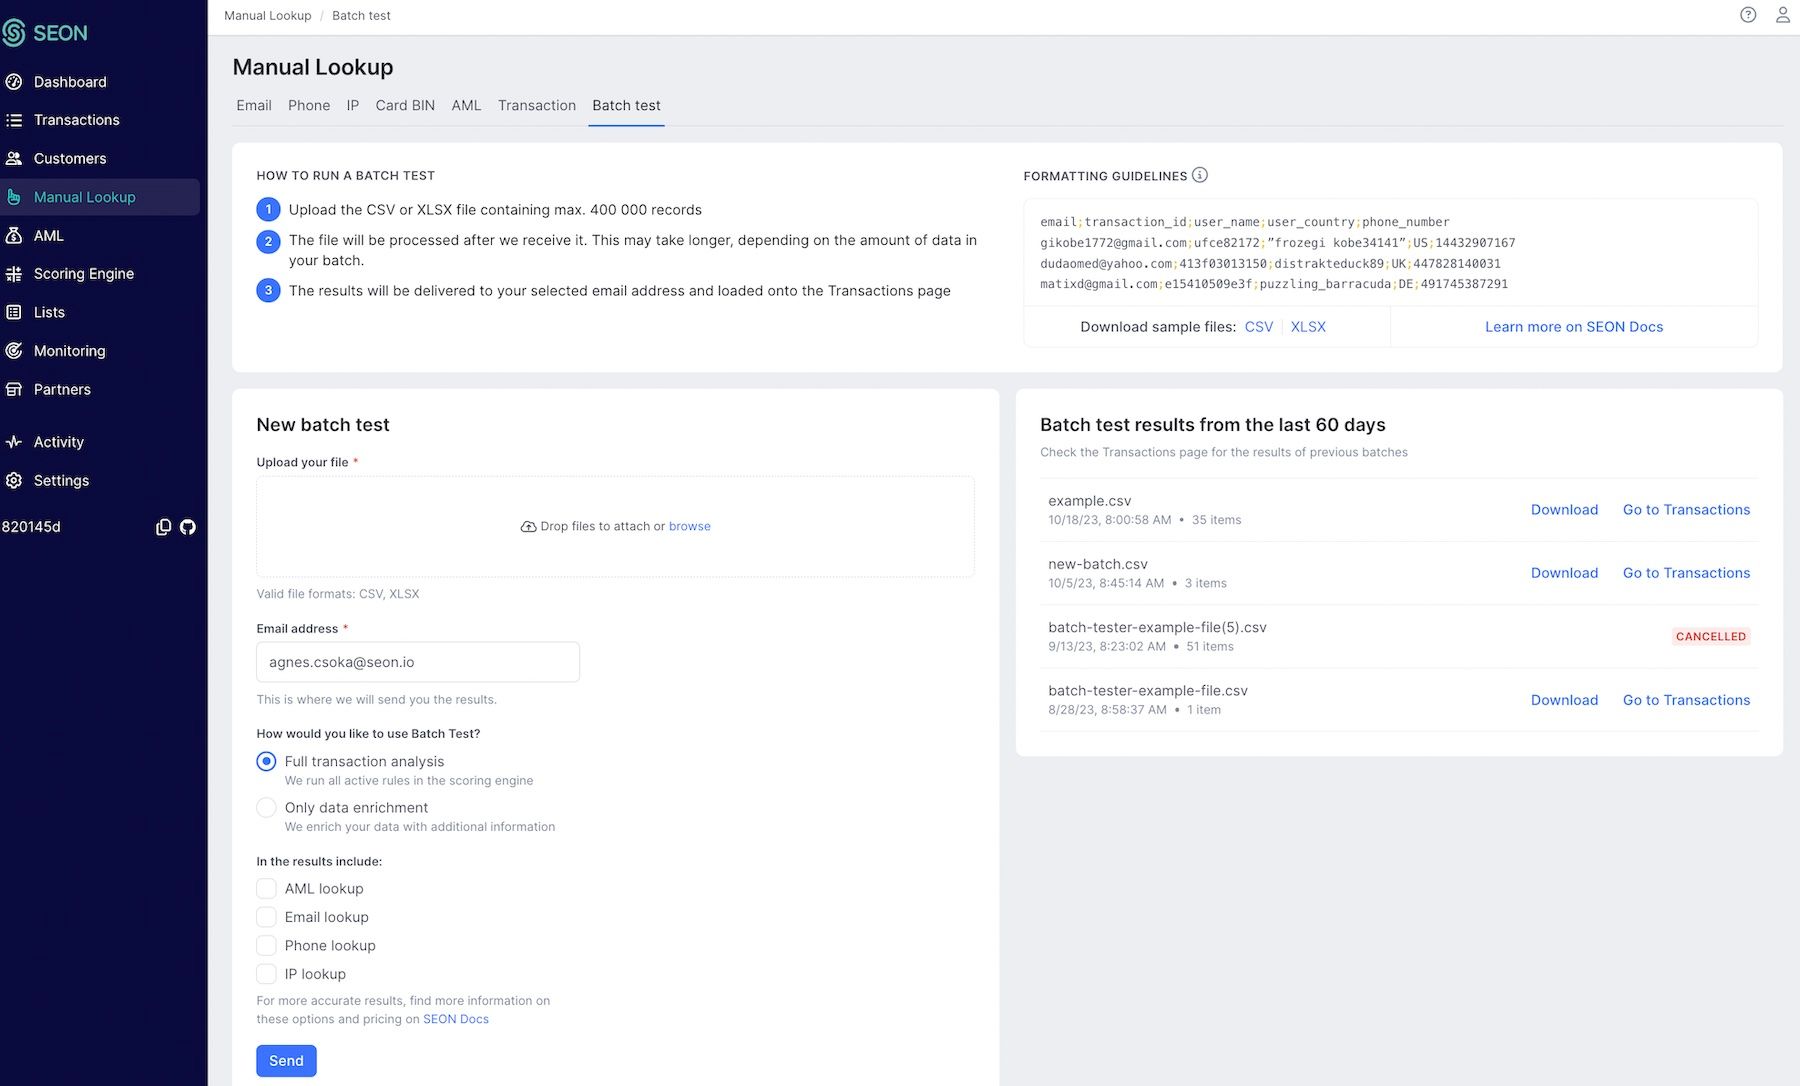This screenshot has height=1086, width=1800.
Task: Switch to the Transaction tab
Action: (x=537, y=106)
